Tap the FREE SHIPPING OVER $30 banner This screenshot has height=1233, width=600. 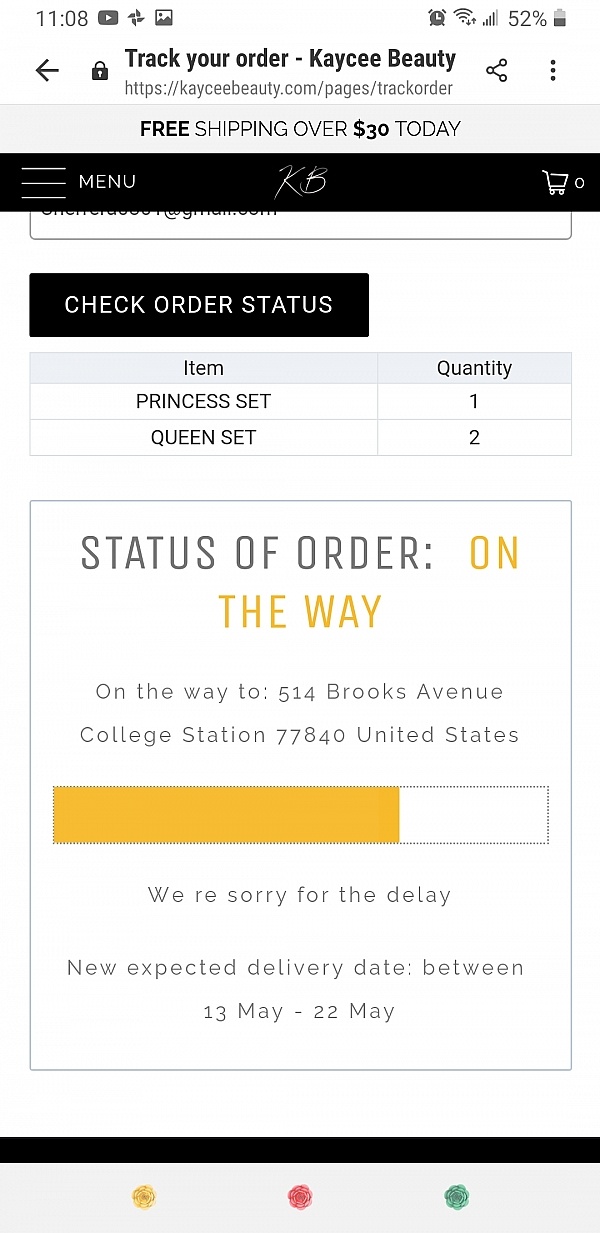click(300, 129)
